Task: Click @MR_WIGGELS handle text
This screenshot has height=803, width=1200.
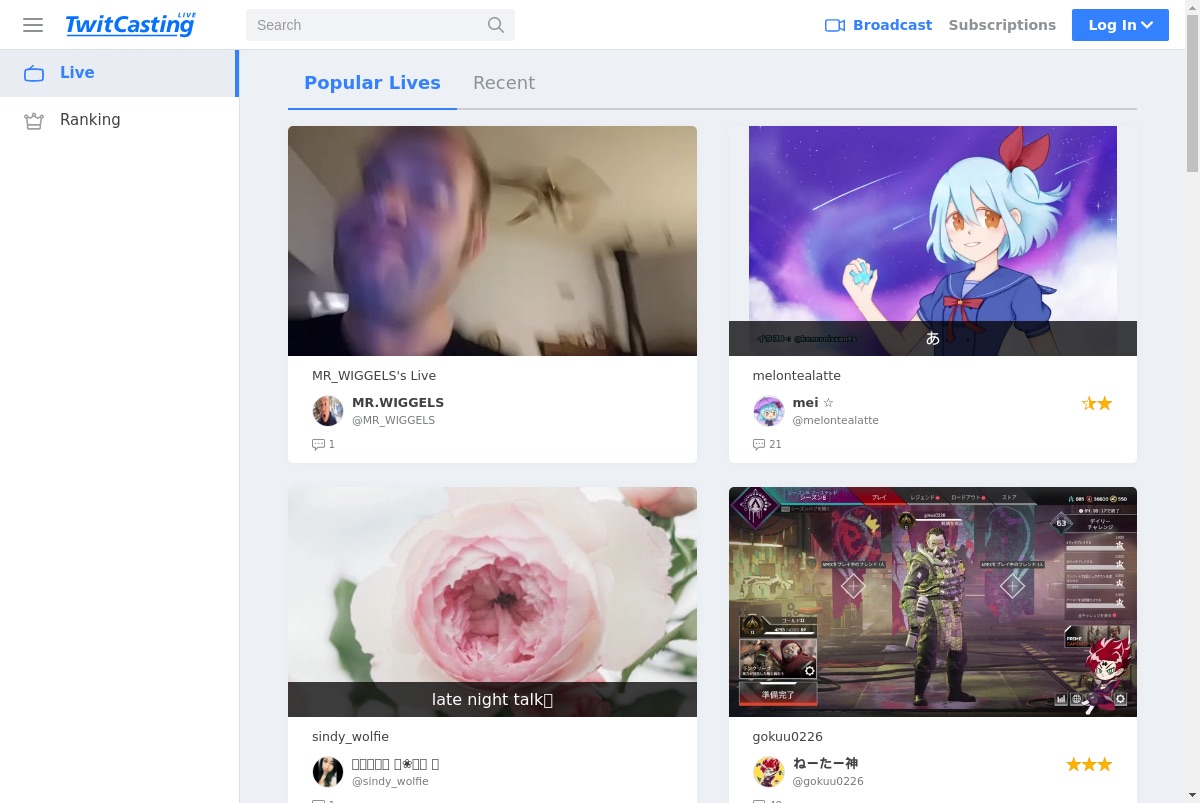Action: 393,420
